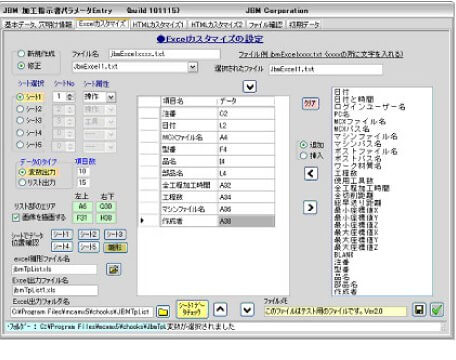This screenshot has width=456, height=360.
Task: Select 日付と時間 in right list
Action: [x=354, y=99]
